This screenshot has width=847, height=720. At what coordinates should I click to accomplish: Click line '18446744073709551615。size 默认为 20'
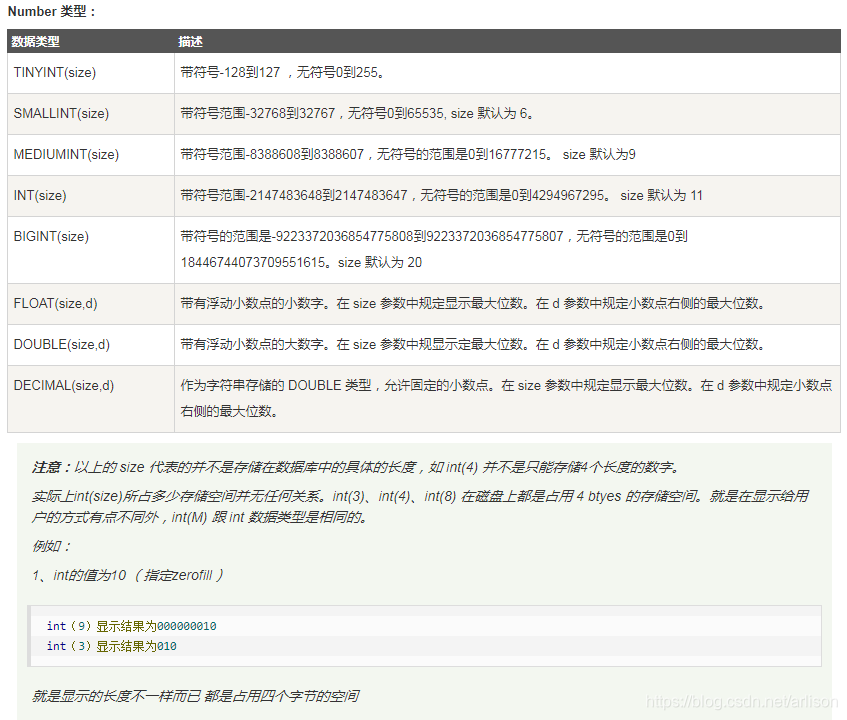click(301, 263)
